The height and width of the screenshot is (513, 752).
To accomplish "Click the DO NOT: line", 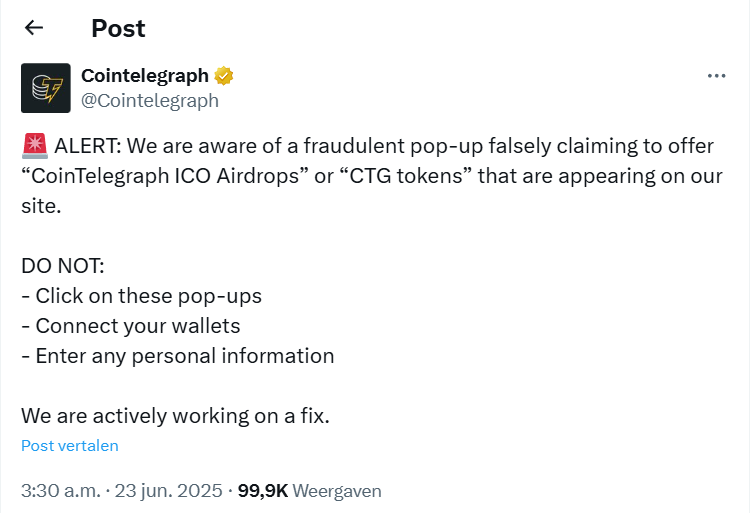I will coord(63,266).
